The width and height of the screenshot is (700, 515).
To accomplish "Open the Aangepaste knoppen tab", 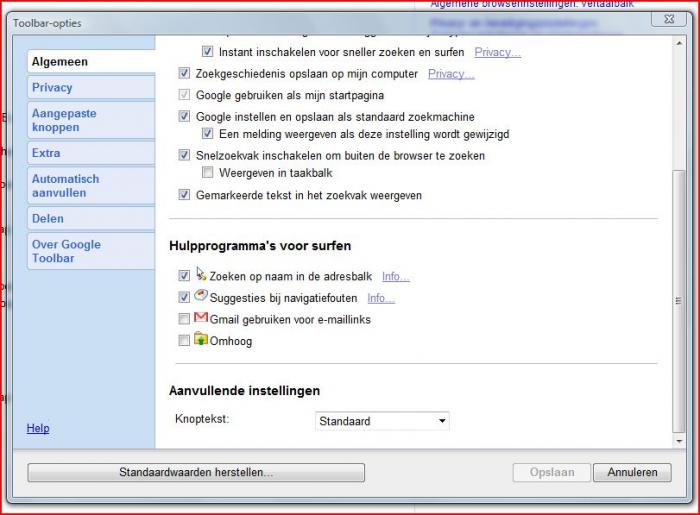I will pos(91,120).
